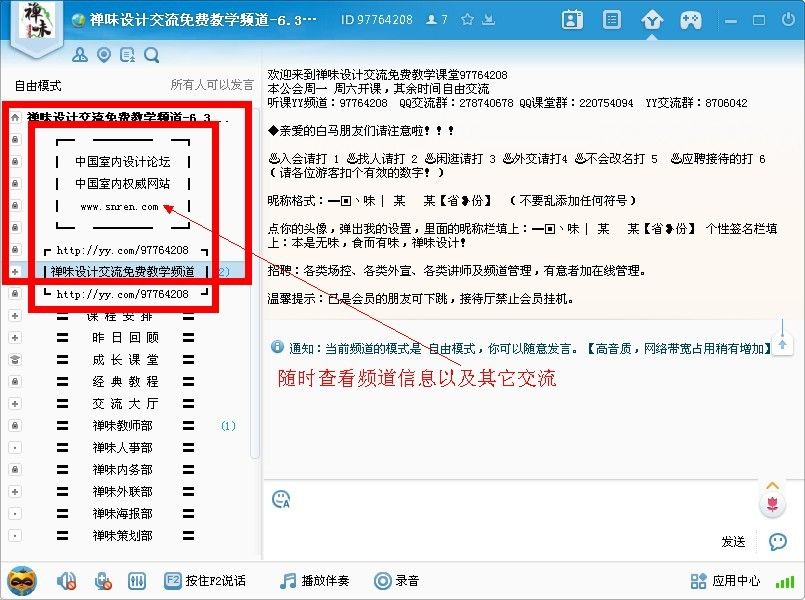Expand the gift panel up arrow
The width and height of the screenshot is (805, 600).
pos(773,485)
